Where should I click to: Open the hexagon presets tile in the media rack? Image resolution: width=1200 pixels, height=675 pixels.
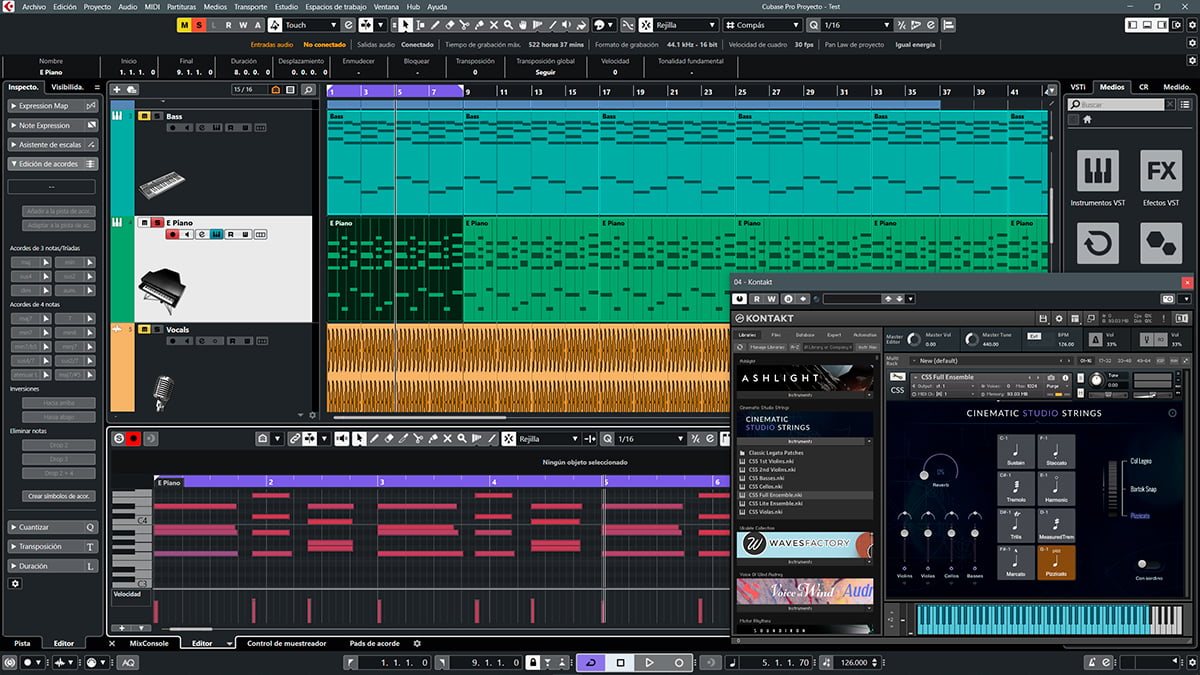pyautogui.click(x=1161, y=243)
